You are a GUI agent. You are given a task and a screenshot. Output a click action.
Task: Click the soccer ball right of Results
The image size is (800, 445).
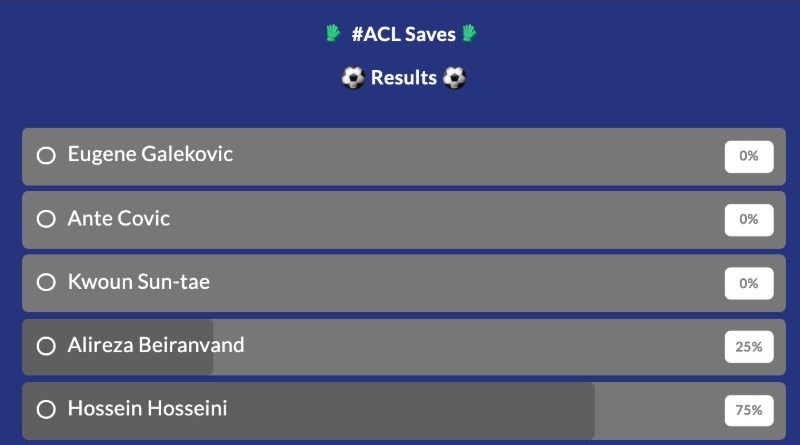(455, 78)
